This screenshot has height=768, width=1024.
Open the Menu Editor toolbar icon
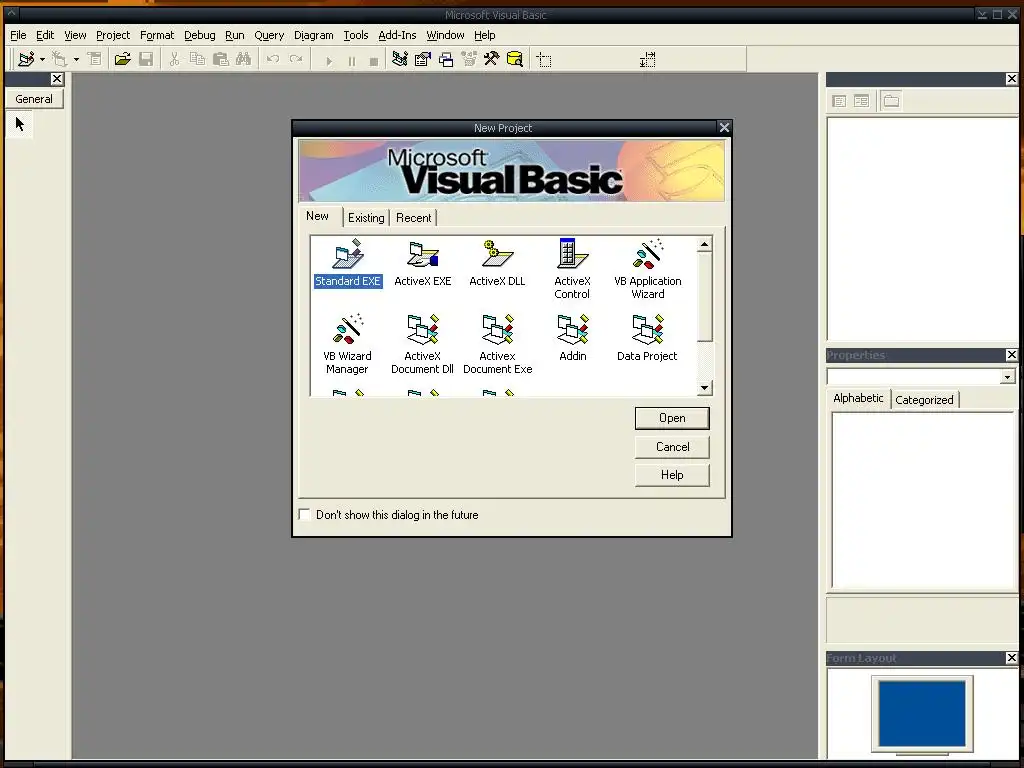point(95,59)
